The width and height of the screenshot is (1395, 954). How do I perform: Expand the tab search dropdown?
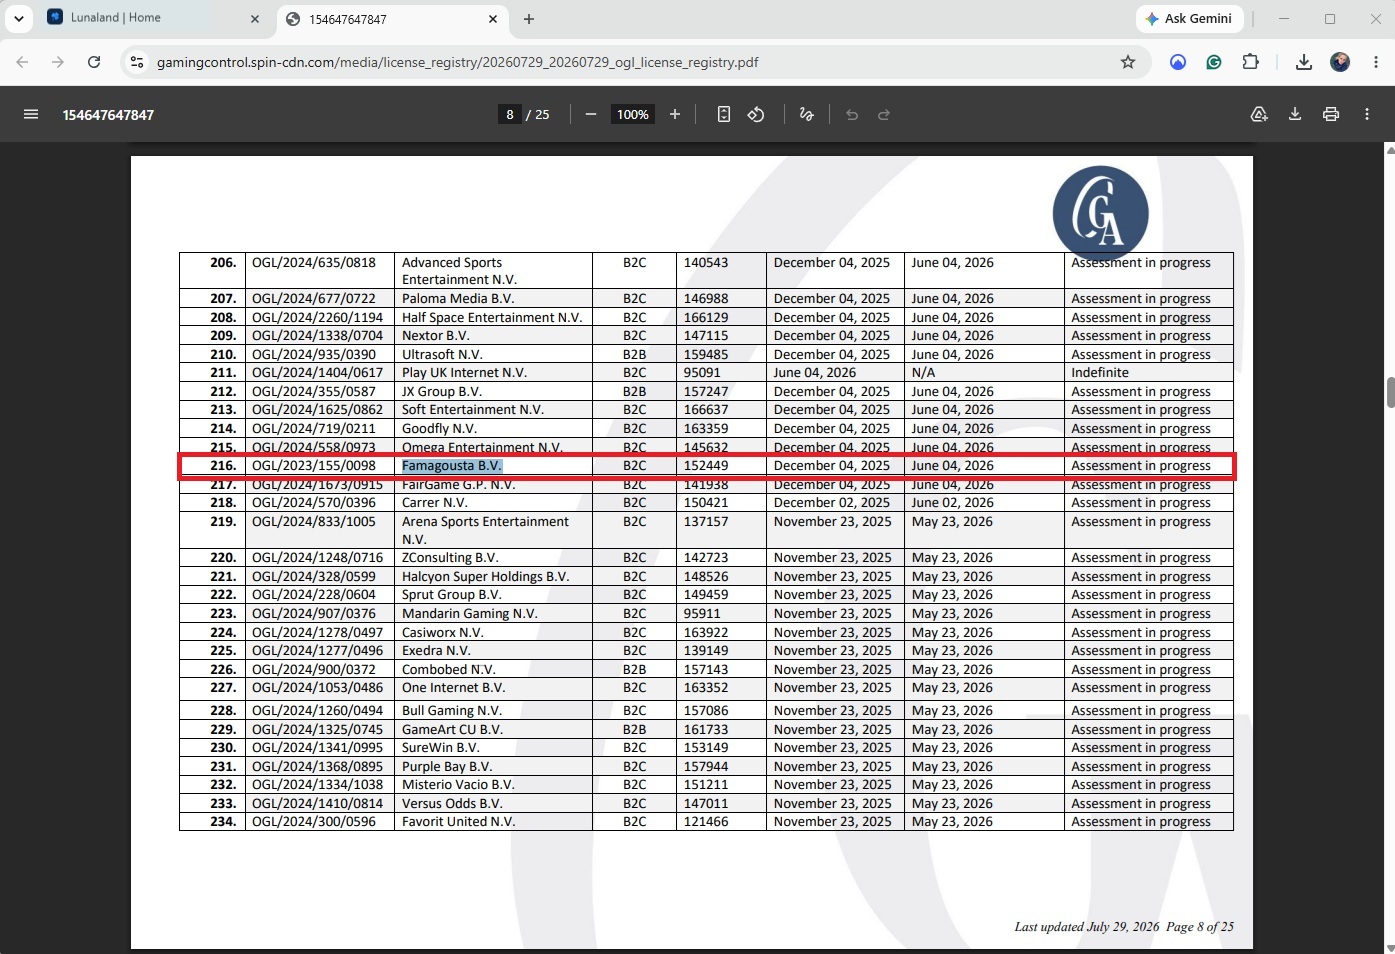[x=19, y=19]
